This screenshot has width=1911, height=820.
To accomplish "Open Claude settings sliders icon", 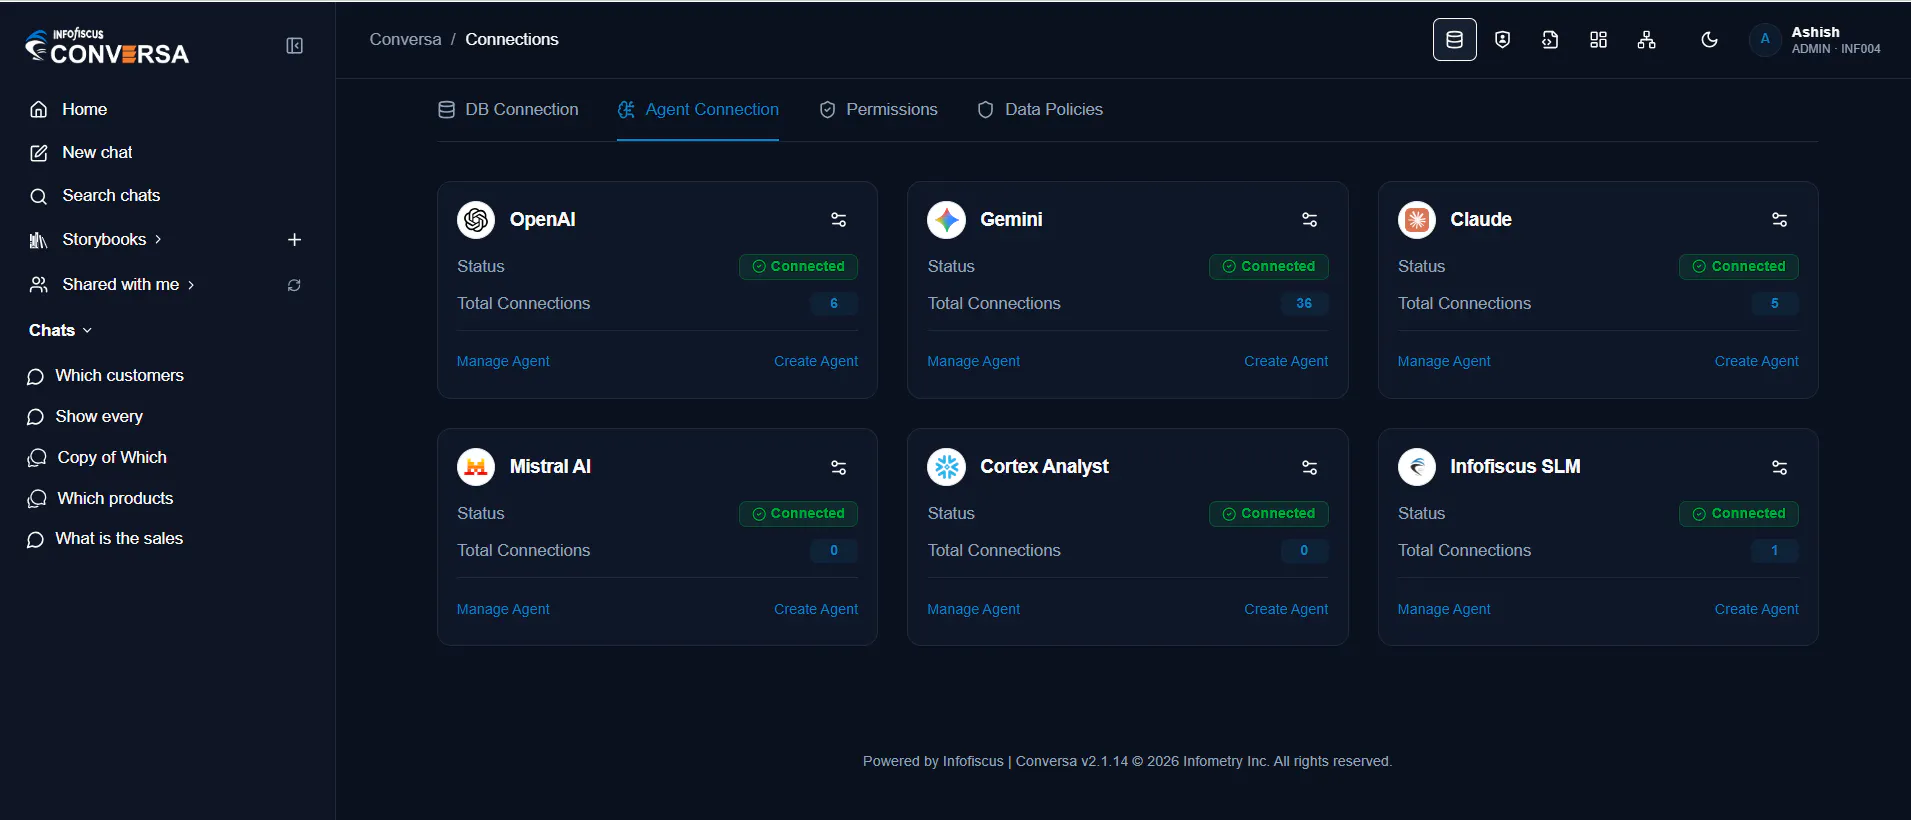I will 1779,220.
